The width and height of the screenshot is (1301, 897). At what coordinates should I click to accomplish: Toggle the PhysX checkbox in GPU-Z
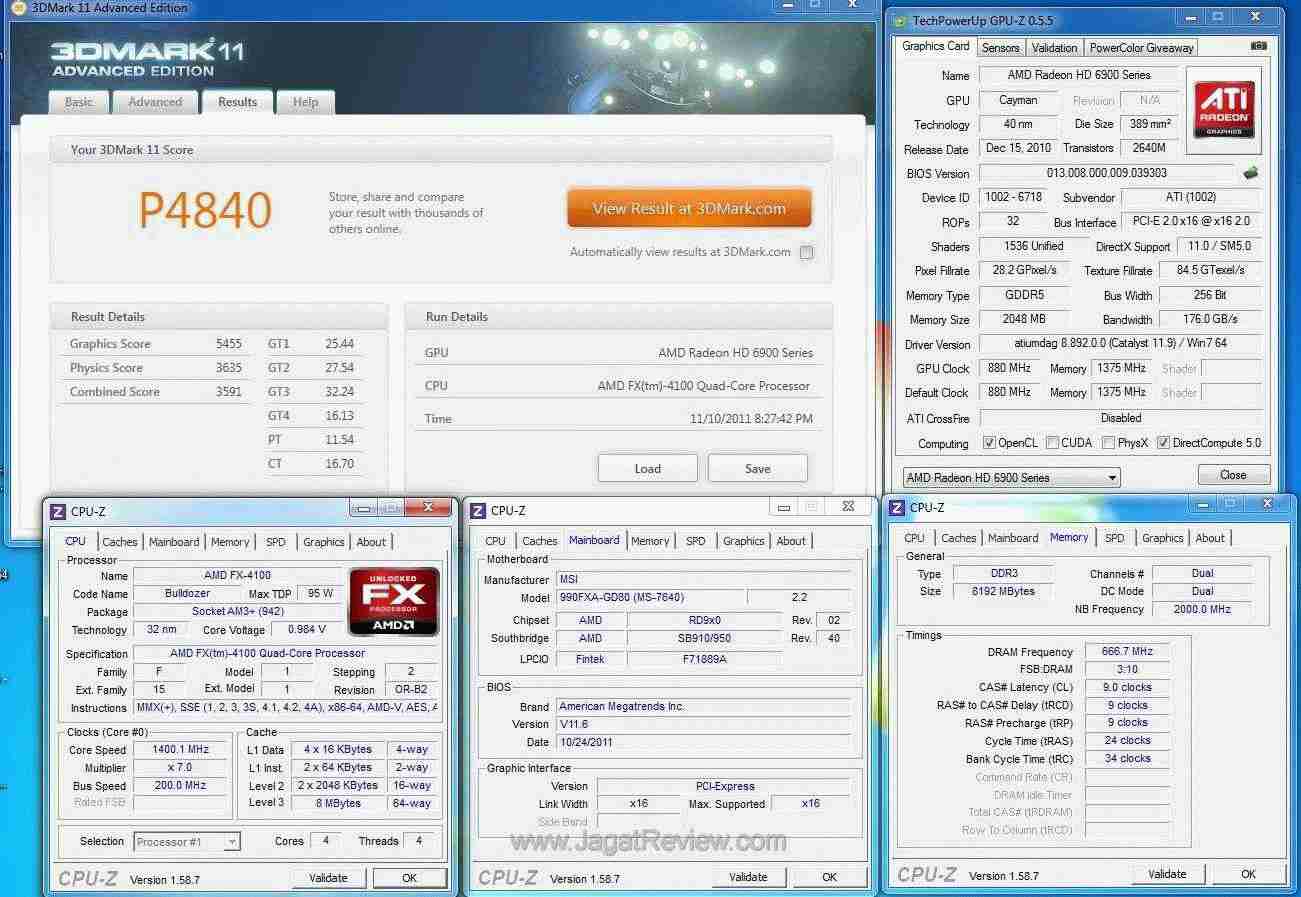point(1108,443)
